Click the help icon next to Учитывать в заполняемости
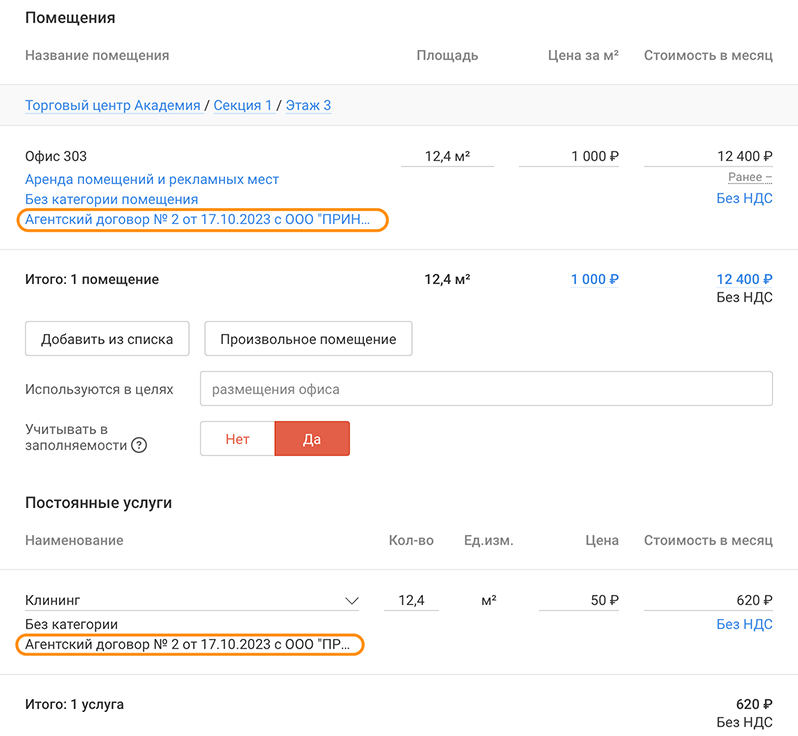 click(139, 446)
